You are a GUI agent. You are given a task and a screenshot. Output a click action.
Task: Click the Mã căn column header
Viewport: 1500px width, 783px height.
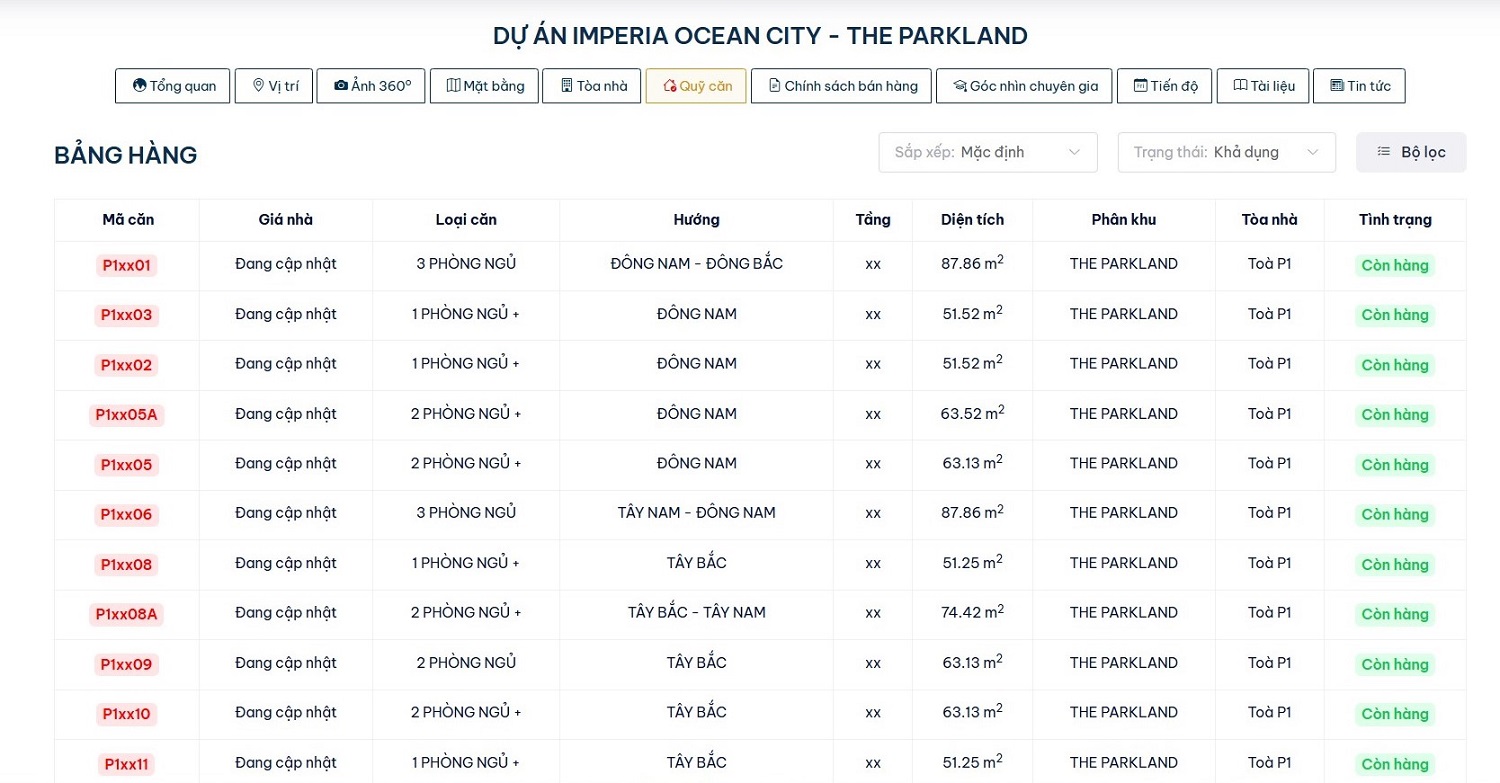click(x=128, y=220)
